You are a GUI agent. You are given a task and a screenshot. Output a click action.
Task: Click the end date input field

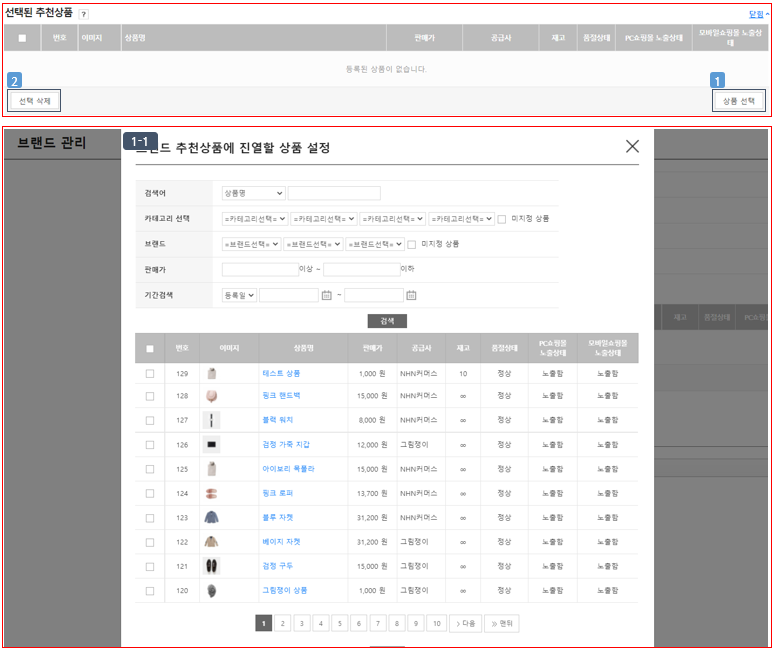(x=374, y=296)
